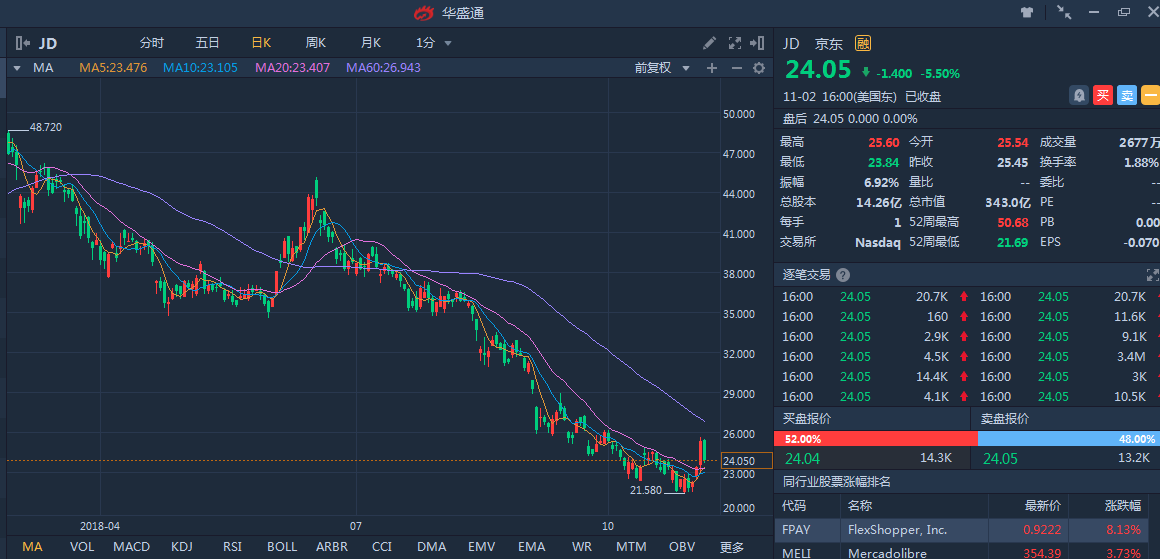This screenshot has height=559, width=1160.
Task: Click the 同行业股票涨幅排名 section title
Action: click(x=837, y=482)
